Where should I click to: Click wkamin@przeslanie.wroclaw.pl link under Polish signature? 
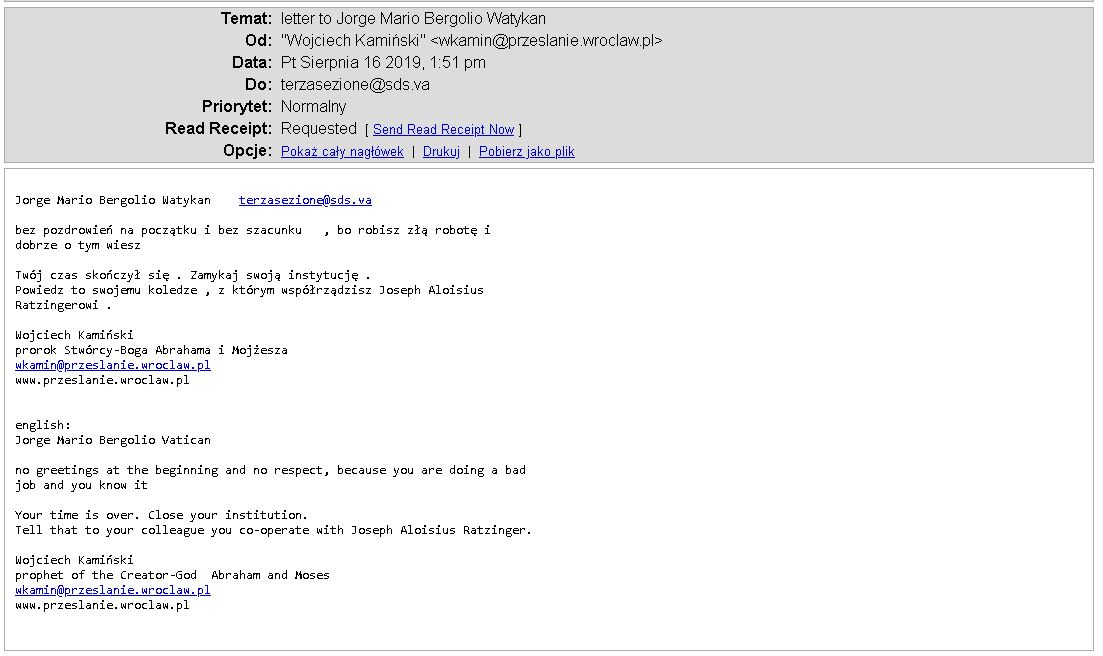point(113,366)
